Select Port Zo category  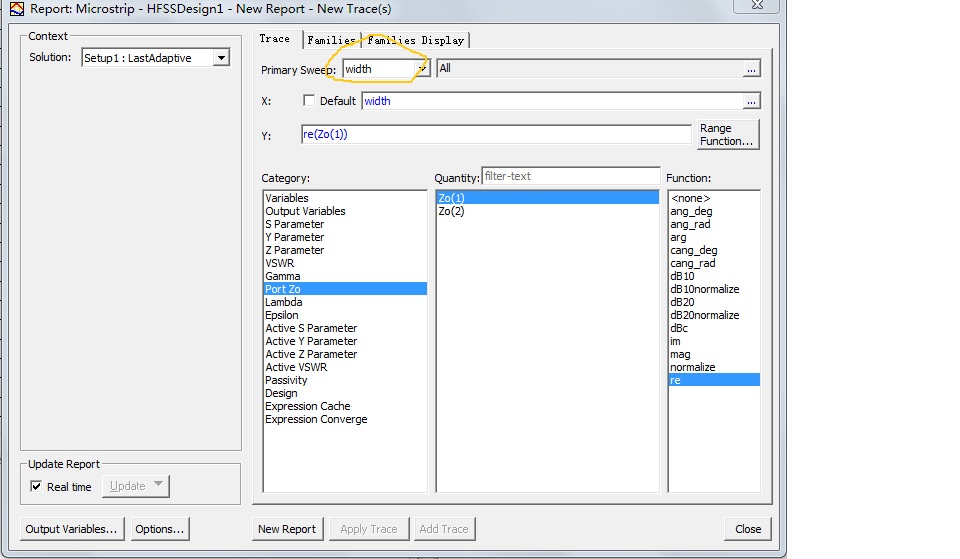coord(345,289)
